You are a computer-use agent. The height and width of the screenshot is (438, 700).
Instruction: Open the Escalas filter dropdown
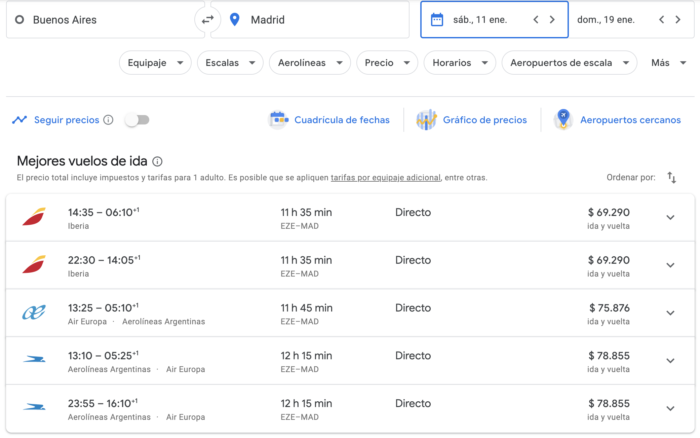229,63
